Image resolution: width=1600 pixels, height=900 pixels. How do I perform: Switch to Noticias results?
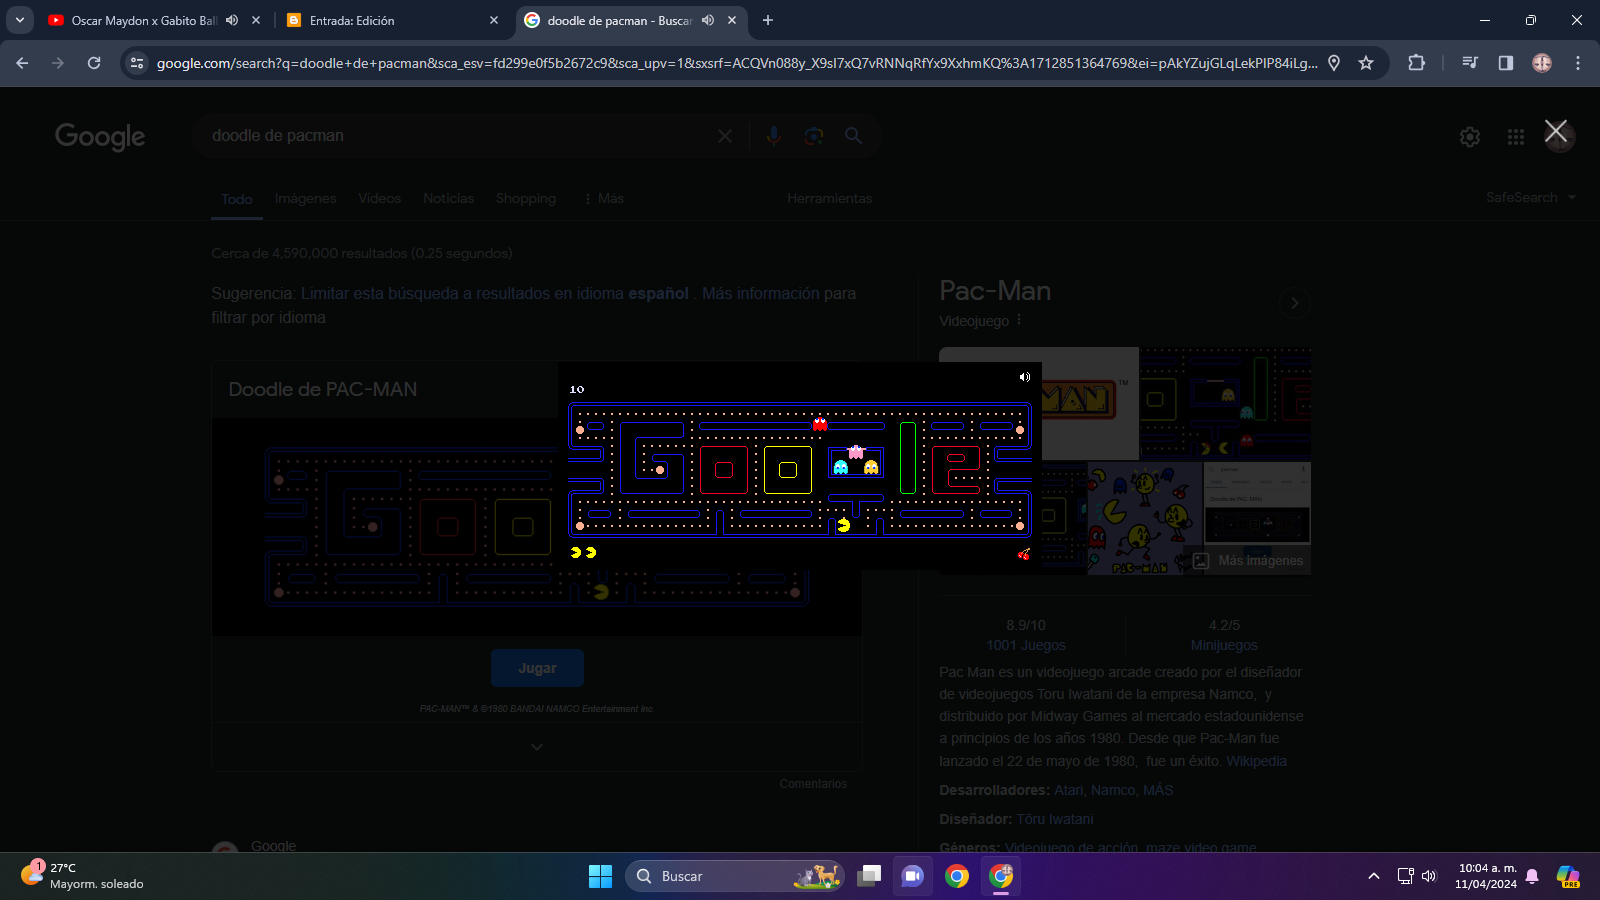[449, 199]
